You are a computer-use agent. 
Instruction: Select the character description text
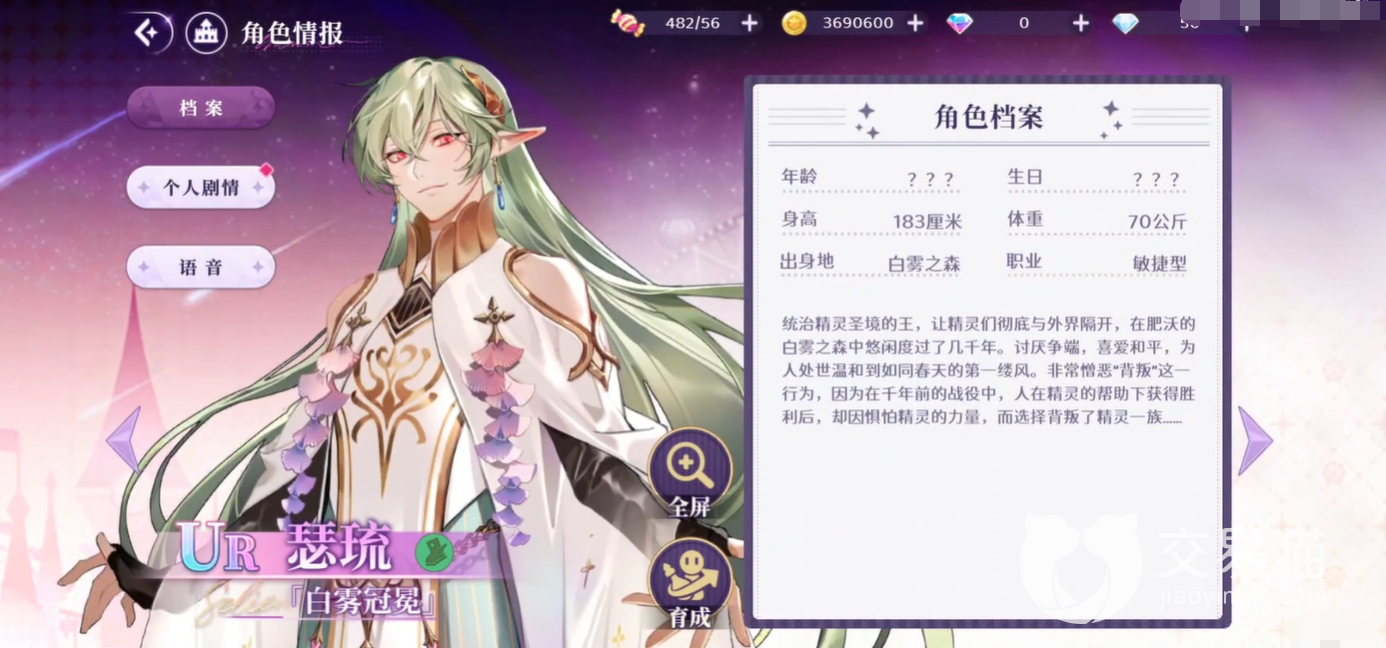pos(988,370)
